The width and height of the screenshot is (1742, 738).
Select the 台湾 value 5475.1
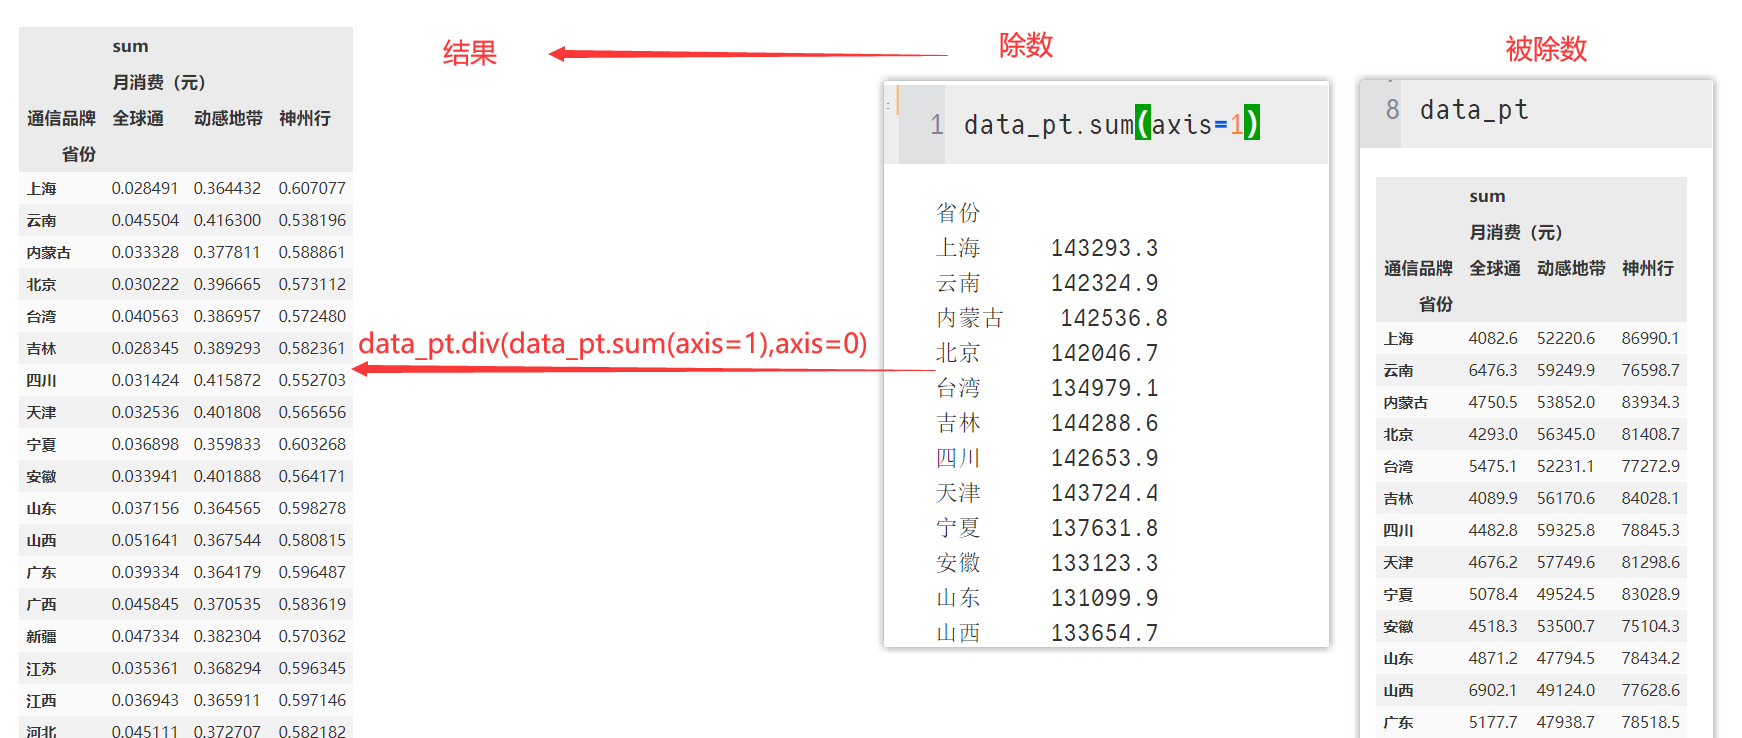click(1493, 466)
